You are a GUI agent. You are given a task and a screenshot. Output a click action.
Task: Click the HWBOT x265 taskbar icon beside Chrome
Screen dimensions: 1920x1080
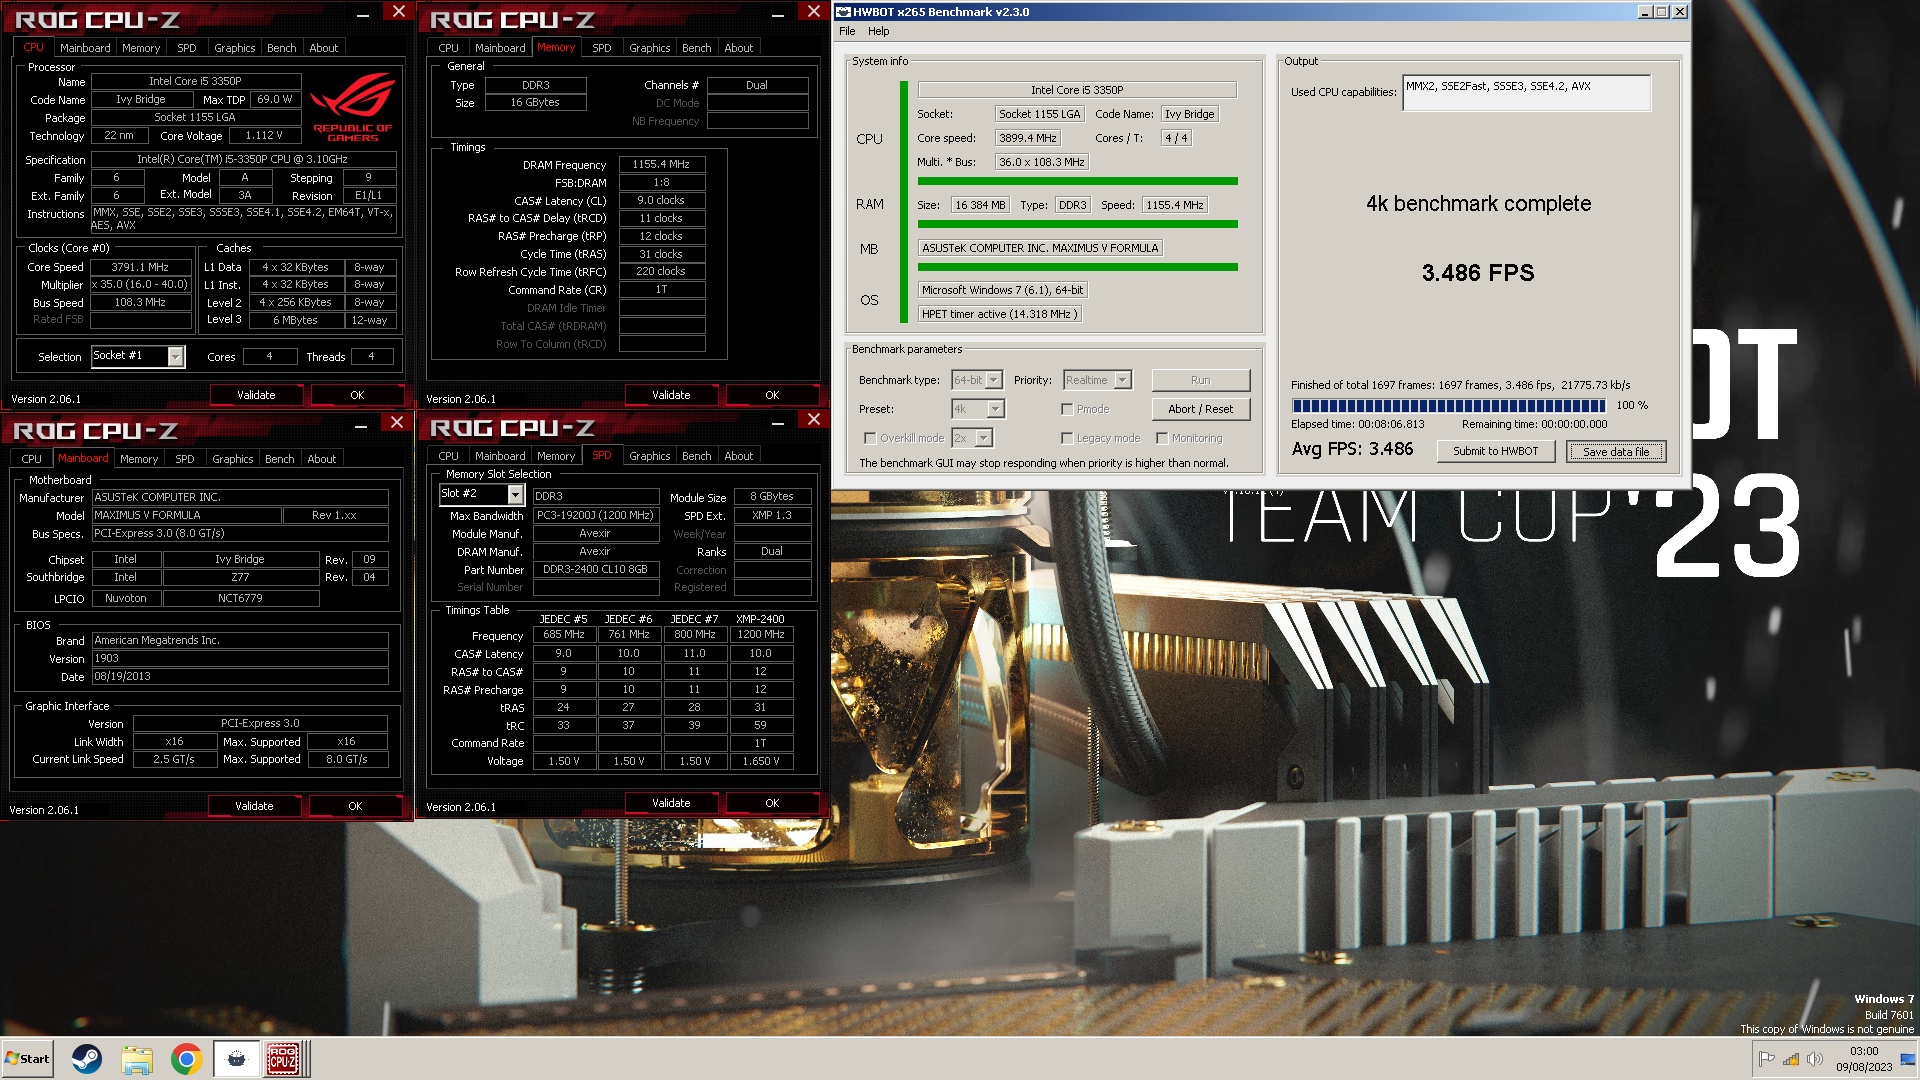[236, 1059]
